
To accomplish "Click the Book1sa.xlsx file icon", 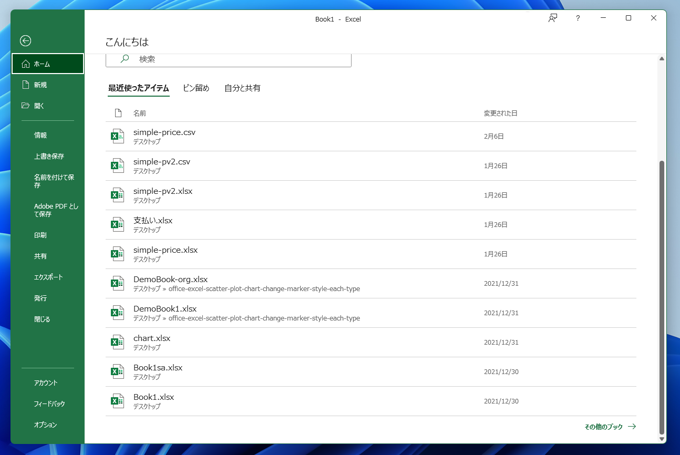I will click(x=117, y=372).
